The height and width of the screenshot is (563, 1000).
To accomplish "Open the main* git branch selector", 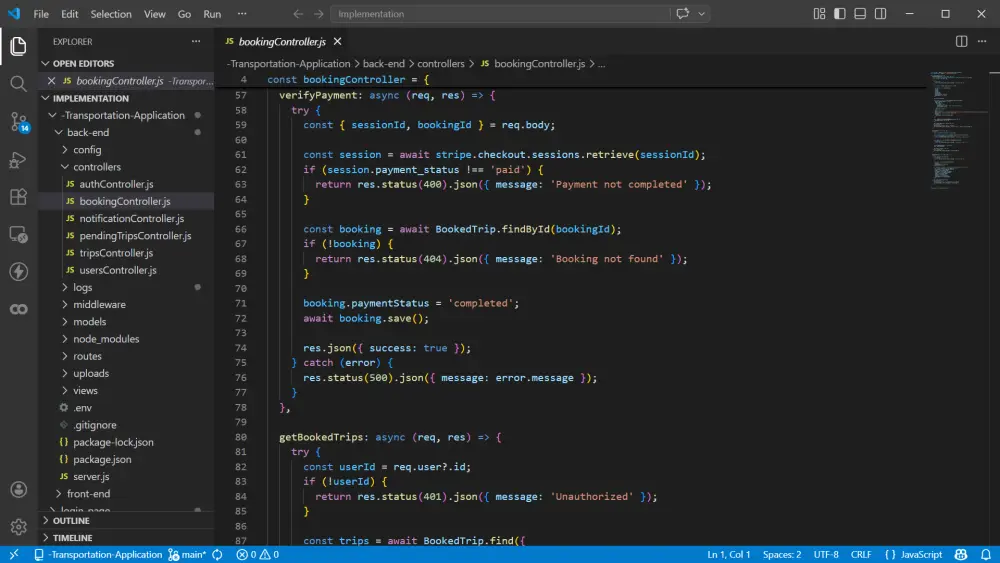I will coord(187,555).
